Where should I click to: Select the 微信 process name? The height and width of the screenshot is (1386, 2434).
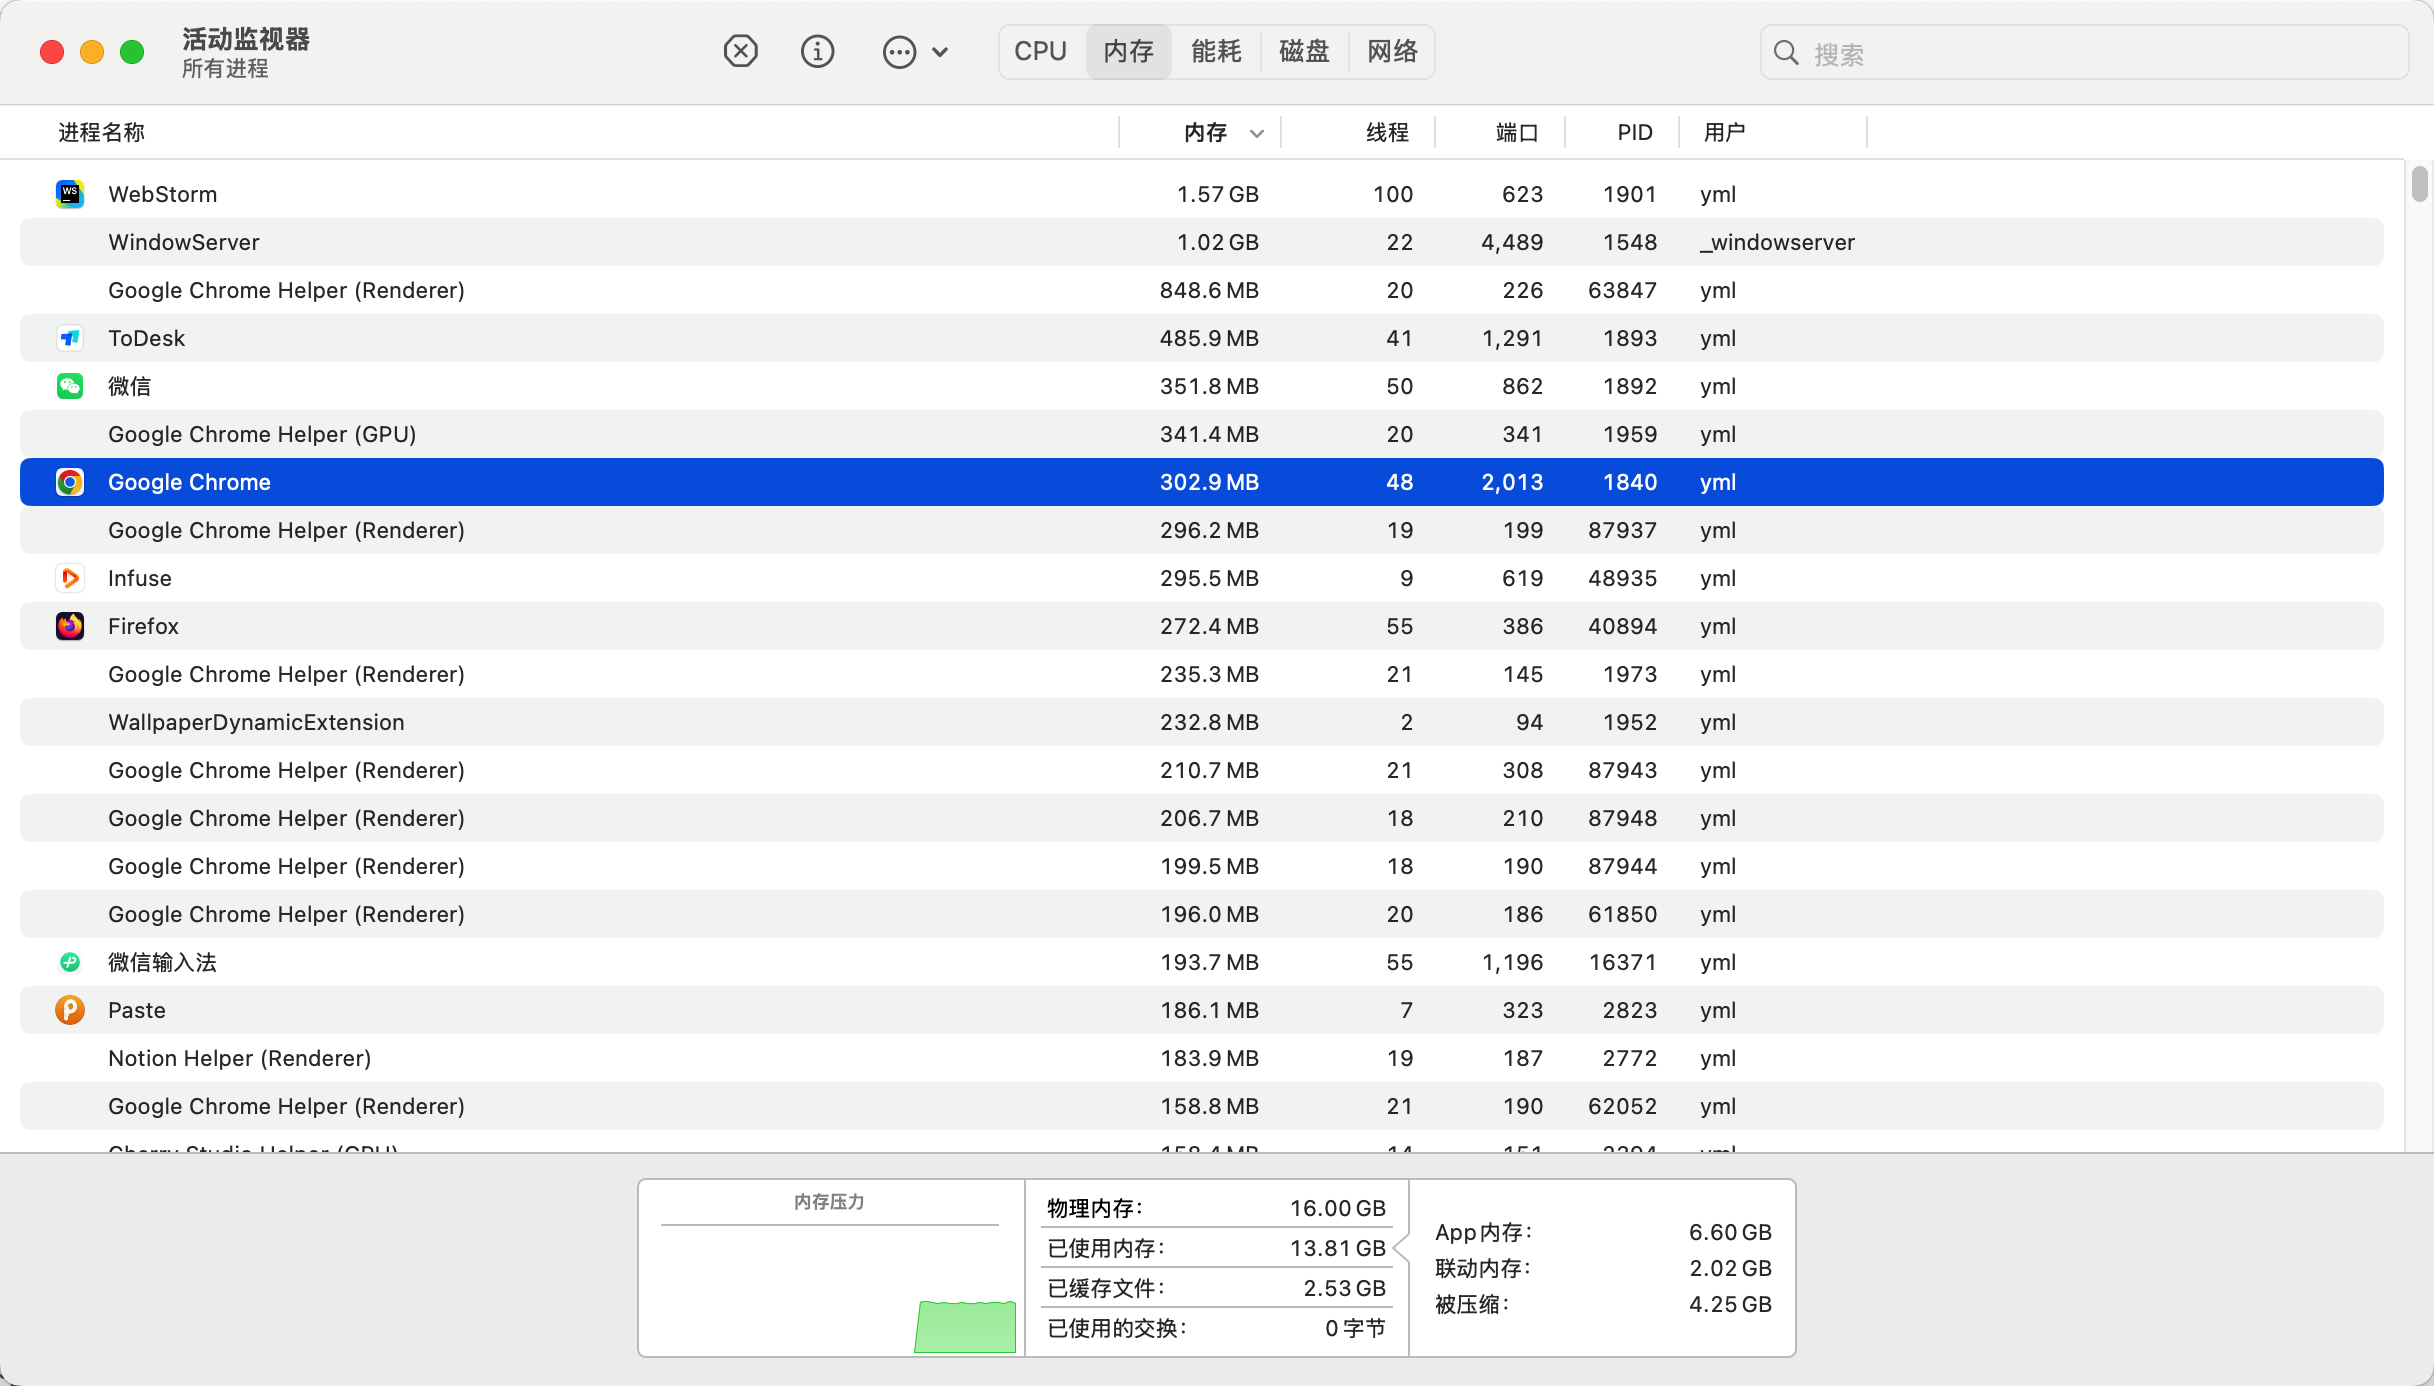(x=130, y=386)
